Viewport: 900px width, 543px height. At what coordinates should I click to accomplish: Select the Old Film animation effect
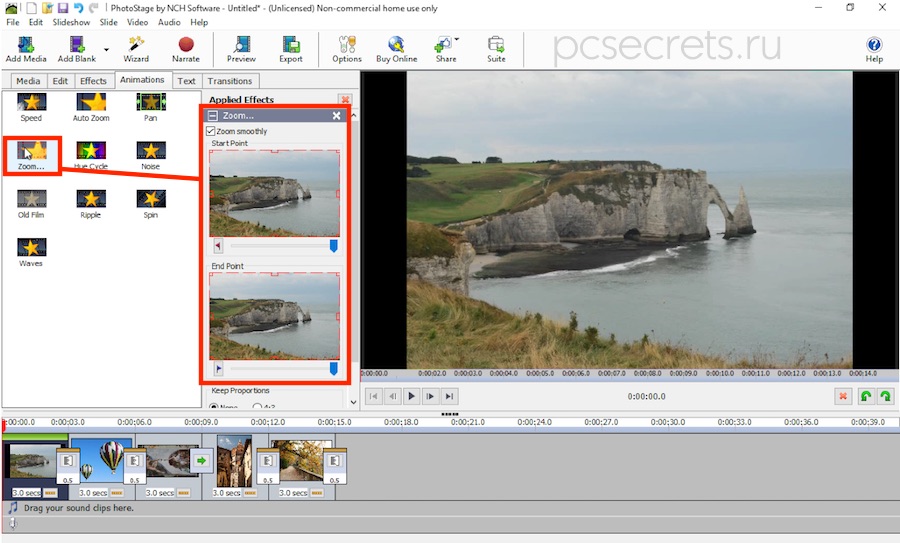pos(31,204)
